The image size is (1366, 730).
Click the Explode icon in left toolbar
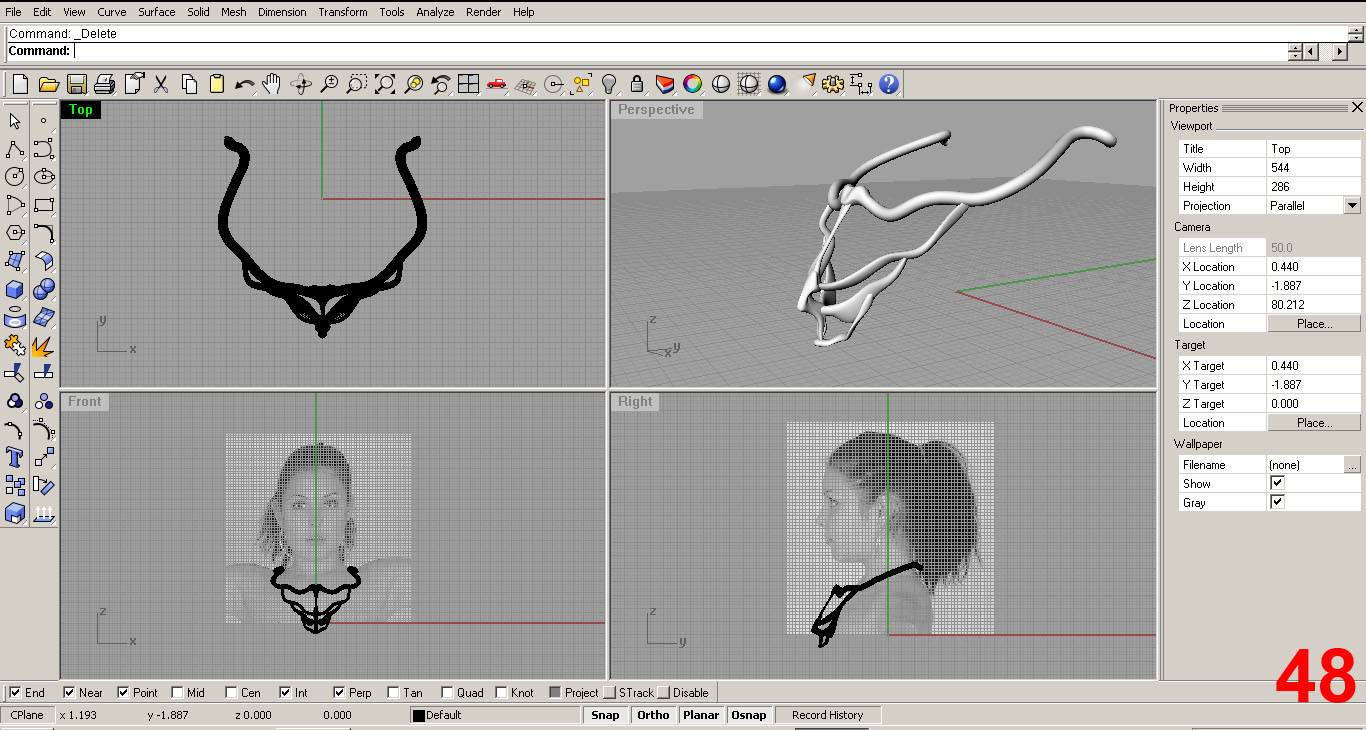pyautogui.click(x=43, y=345)
